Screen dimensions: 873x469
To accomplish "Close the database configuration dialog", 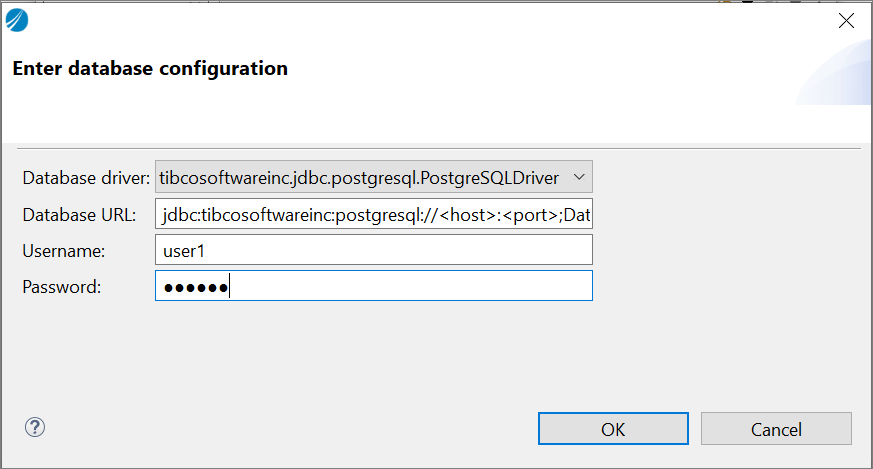I will [846, 20].
